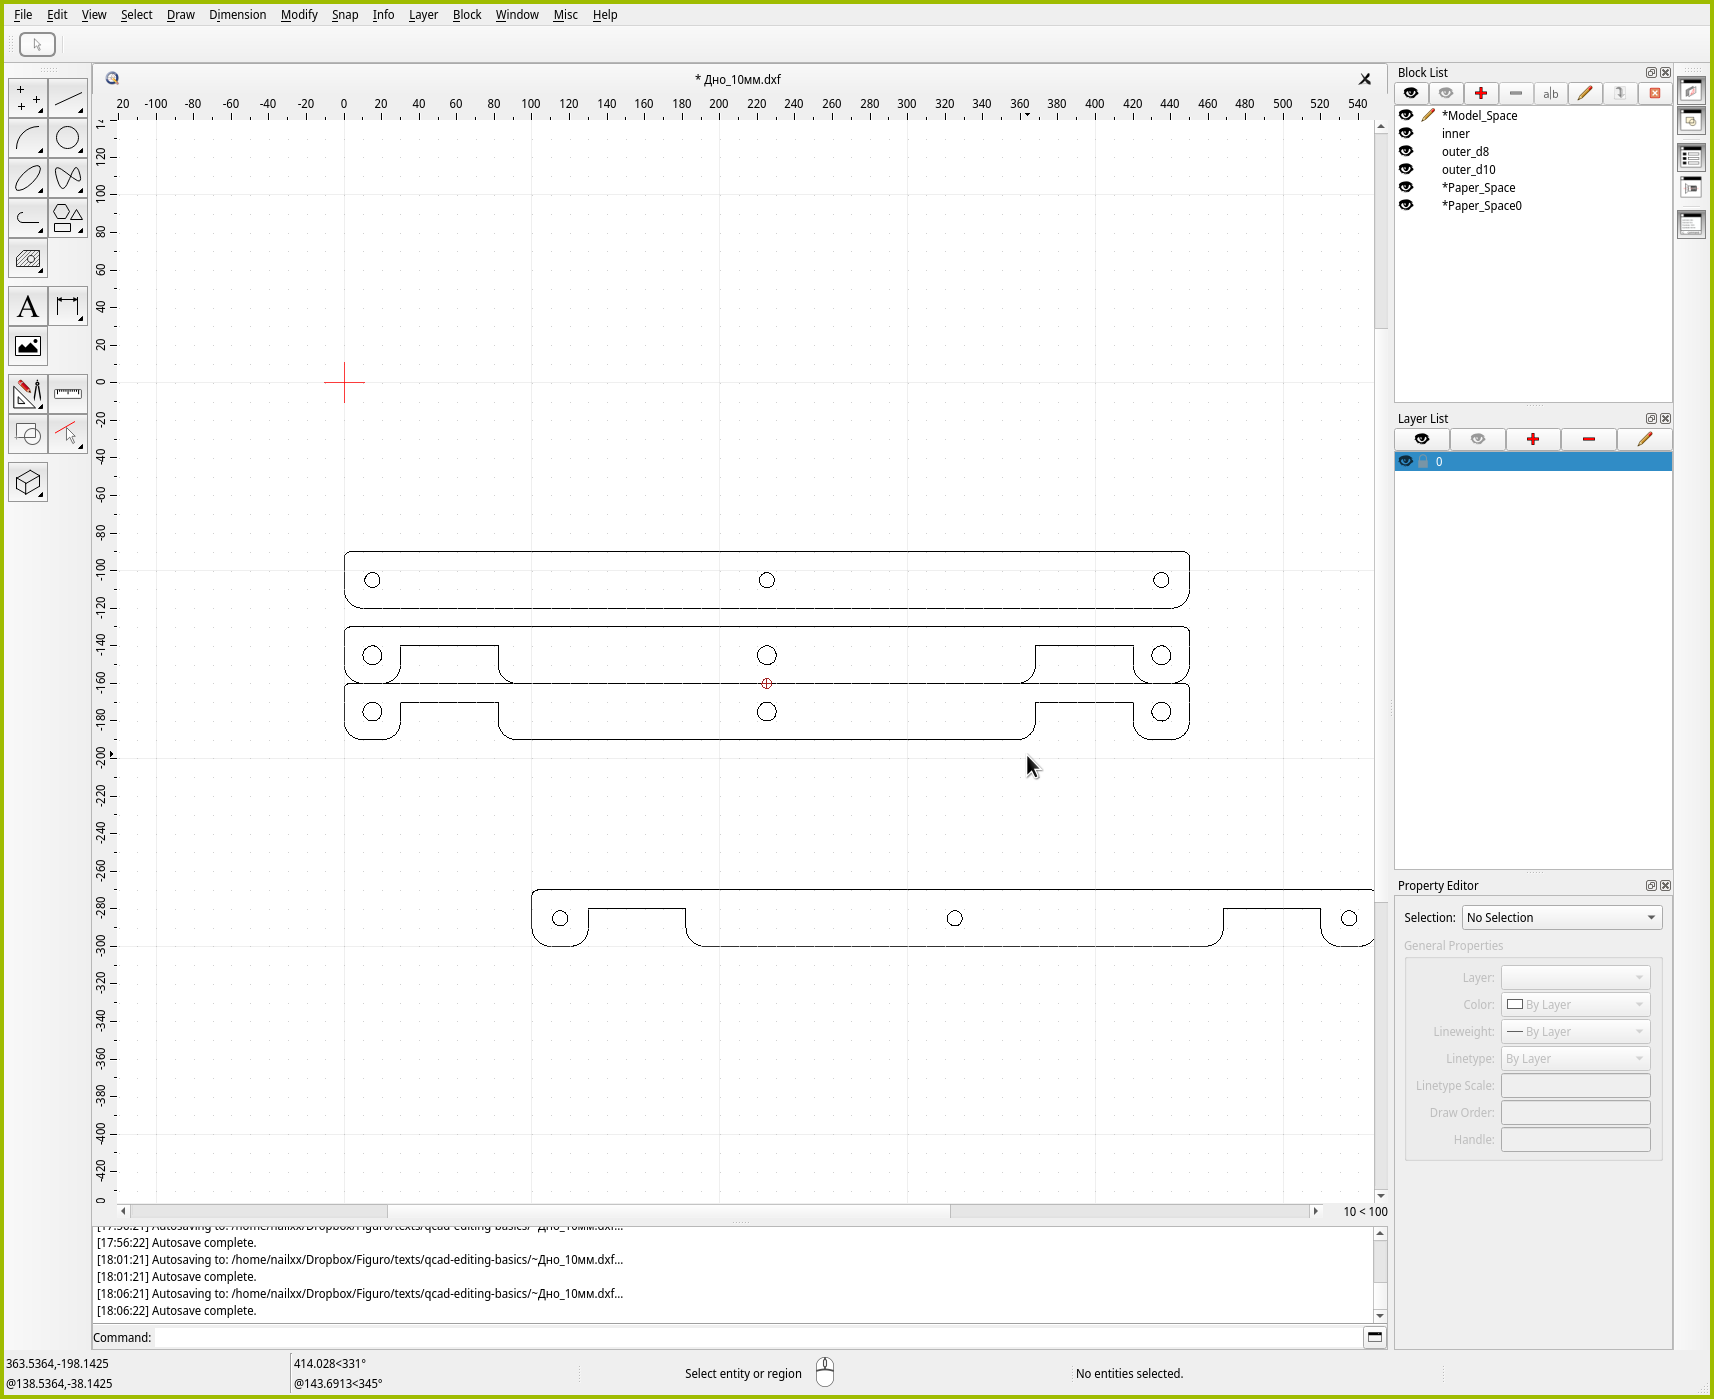Hide the outer_d10 block
Screen dimensions: 1714x1399
point(1406,169)
